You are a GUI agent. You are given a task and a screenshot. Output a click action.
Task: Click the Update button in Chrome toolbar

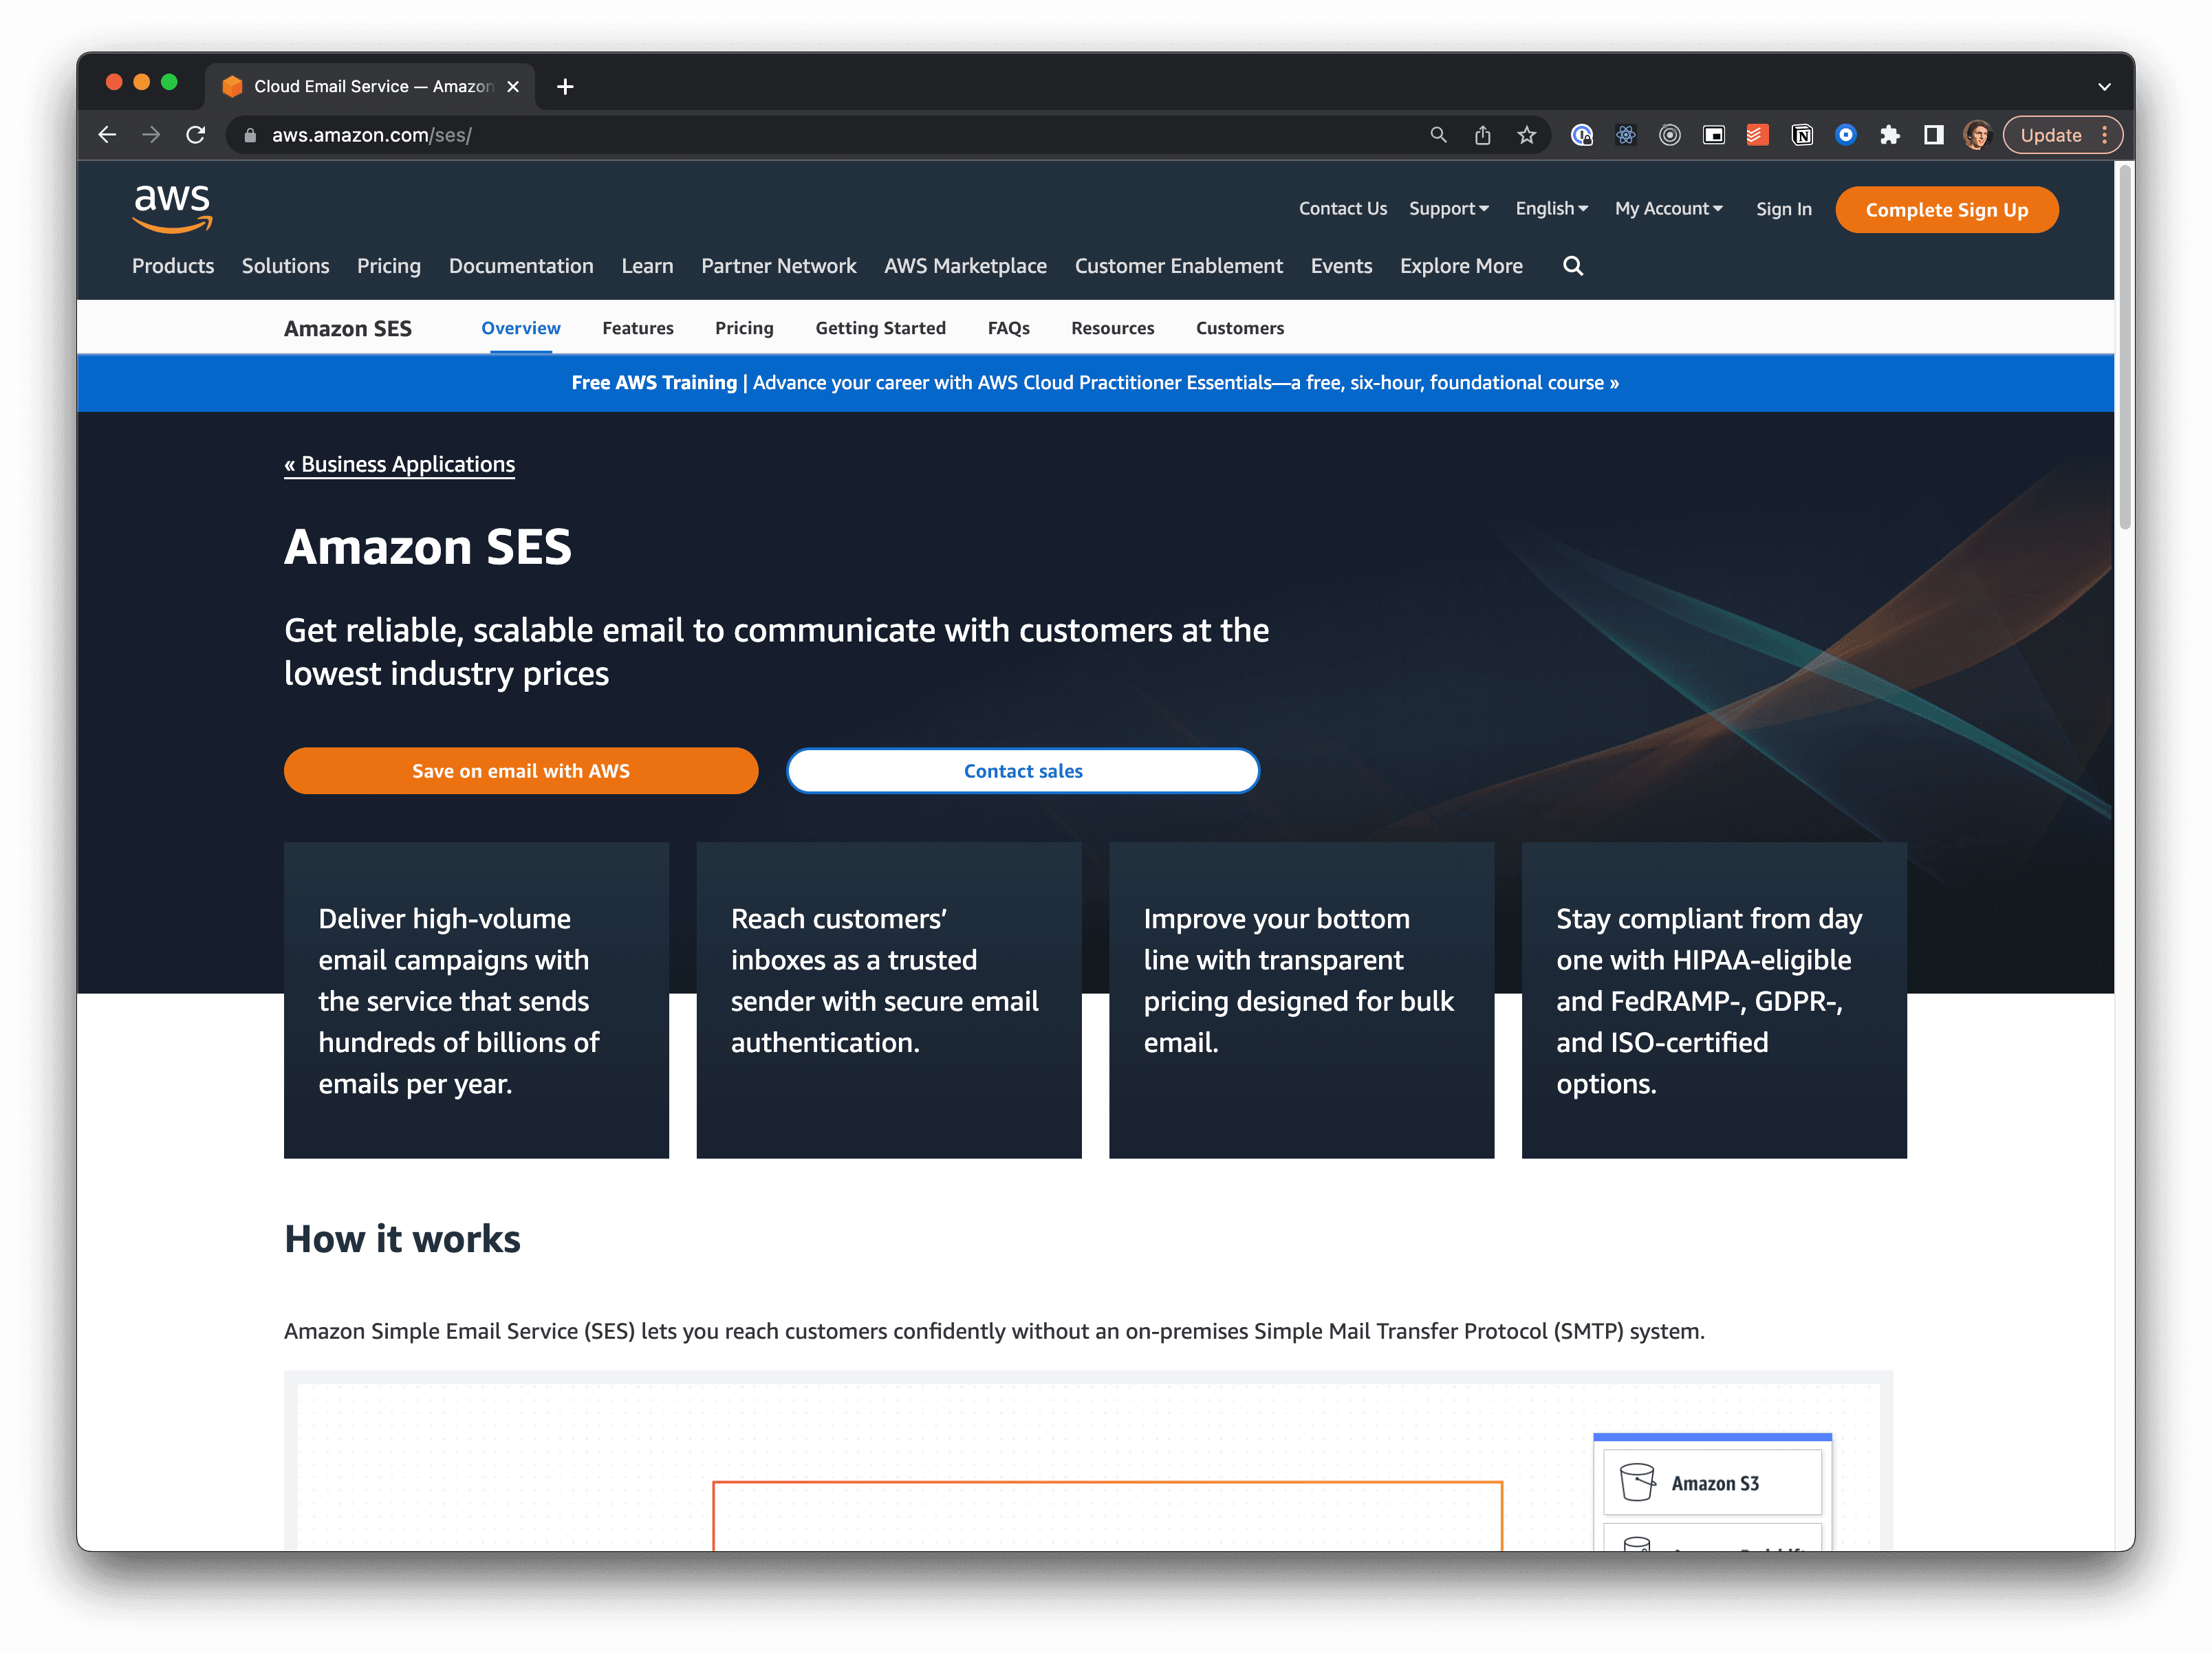pos(2051,135)
